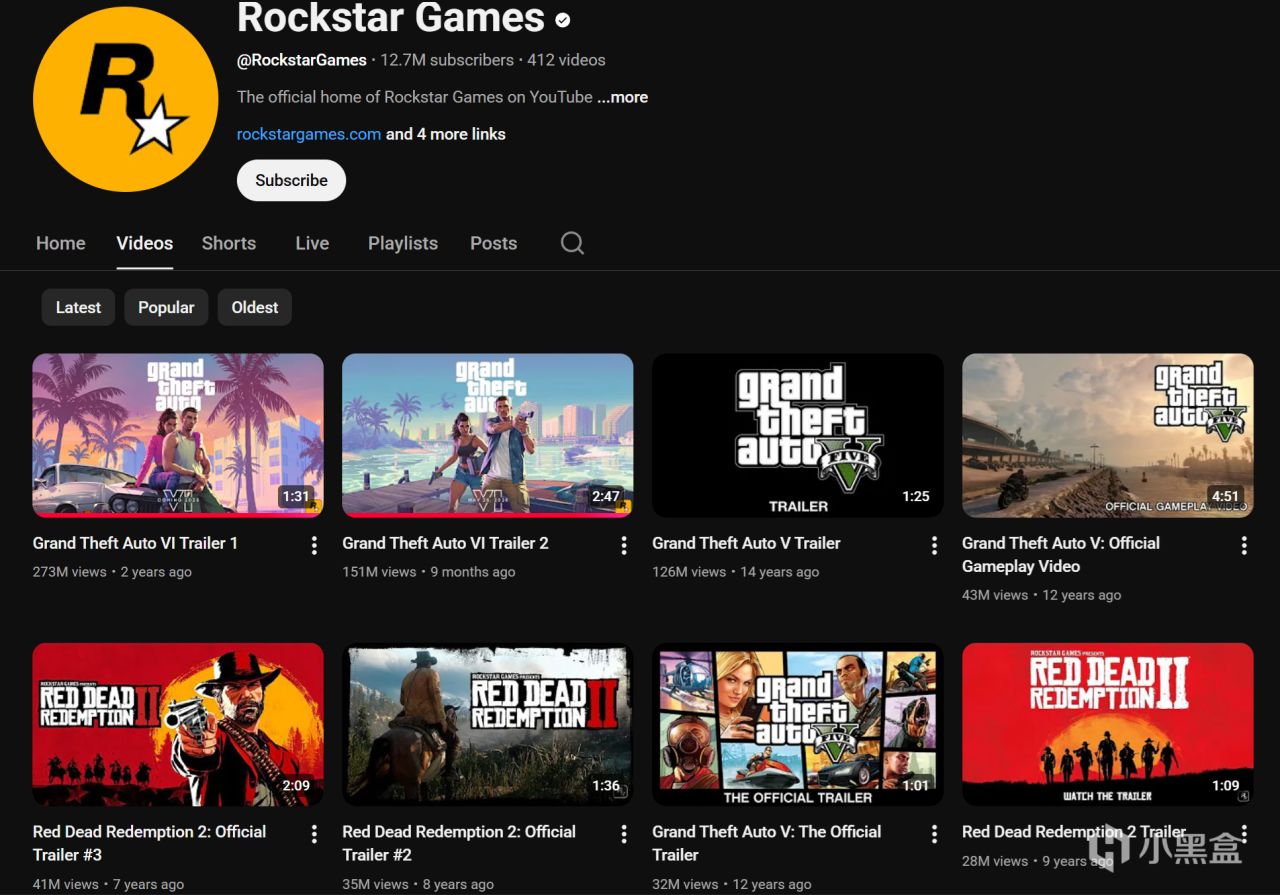This screenshot has width=1280, height=895.
Task: Click '151M views • 9 months ago' text
Action: [429, 572]
